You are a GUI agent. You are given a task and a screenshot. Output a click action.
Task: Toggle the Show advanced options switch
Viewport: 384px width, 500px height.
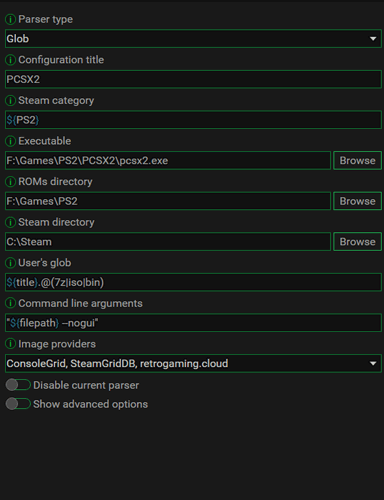point(18,404)
